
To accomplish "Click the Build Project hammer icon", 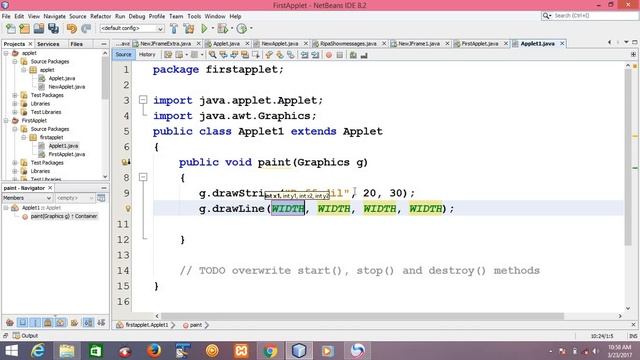I will click(x=174, y=29).
